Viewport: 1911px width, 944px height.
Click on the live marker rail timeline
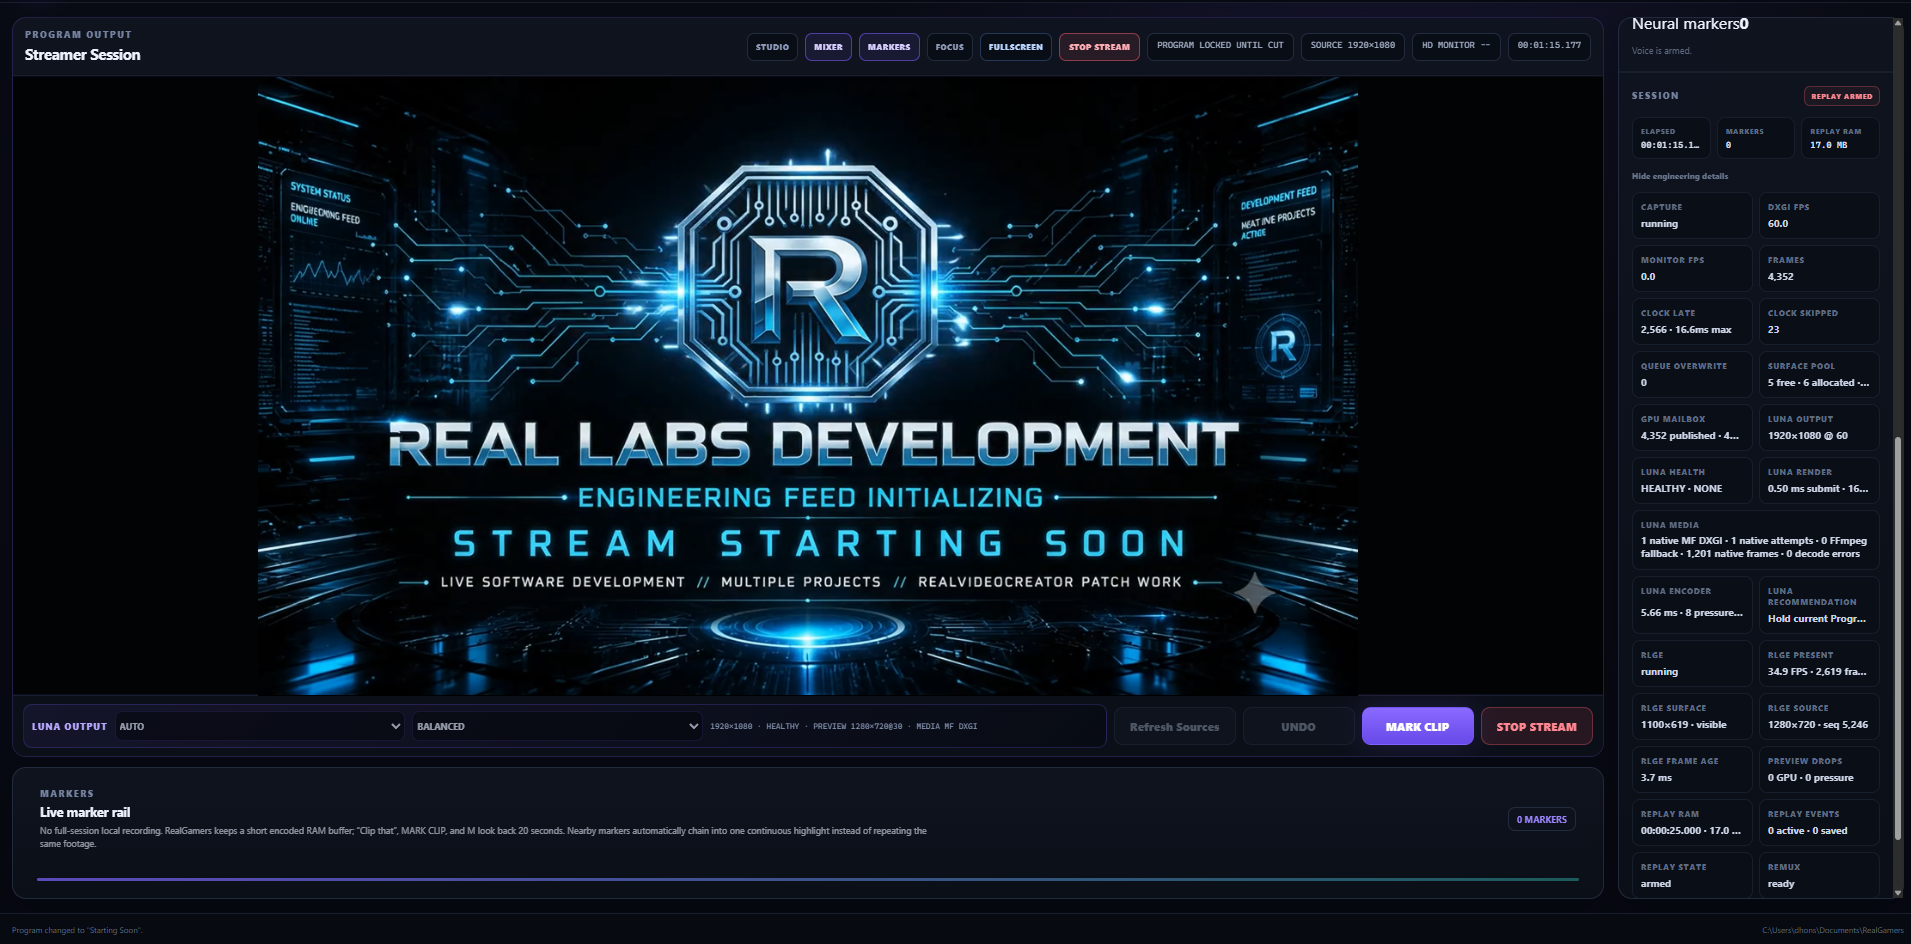[808, 879]
